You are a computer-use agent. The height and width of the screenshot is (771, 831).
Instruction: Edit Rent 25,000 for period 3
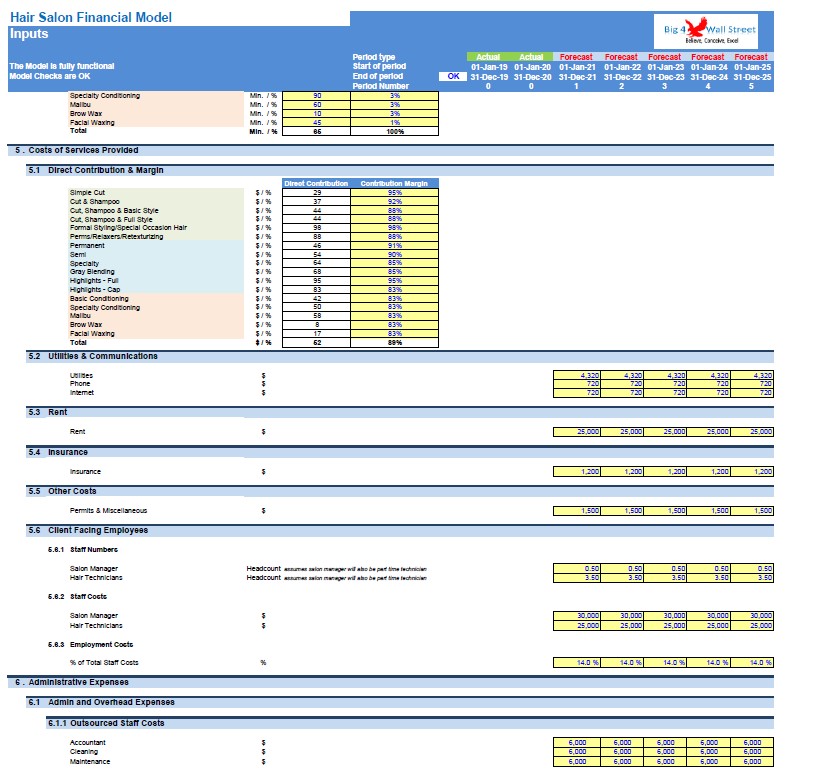click(665, 432)
